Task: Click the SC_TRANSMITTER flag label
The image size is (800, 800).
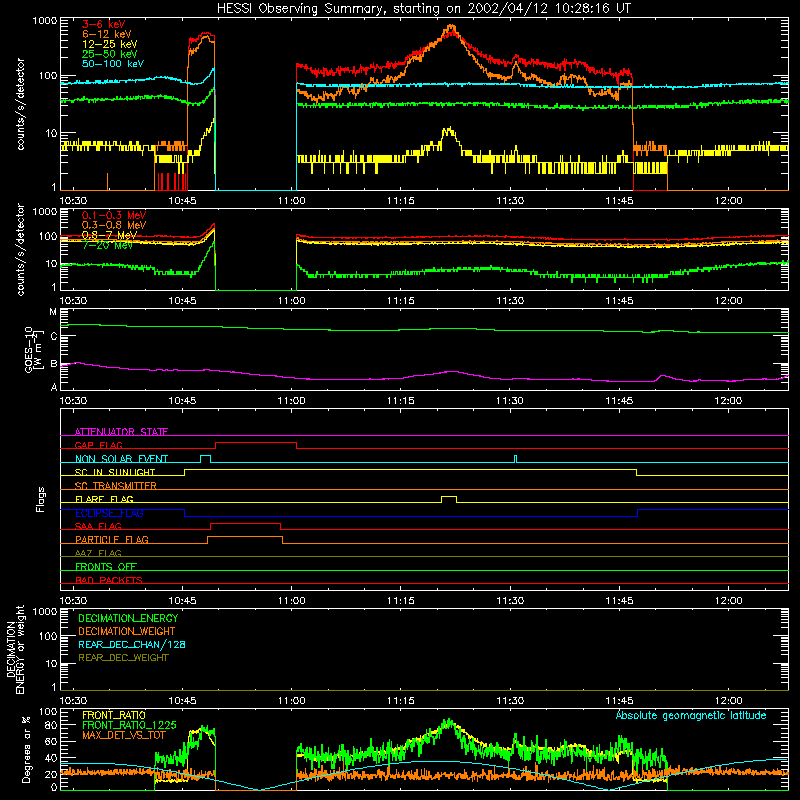Action: pos(116,485)
